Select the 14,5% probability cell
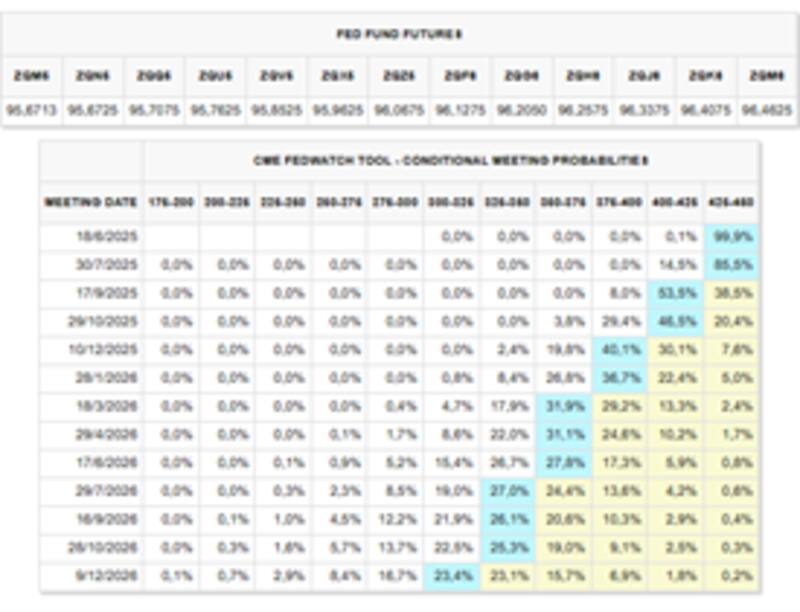 pos(675,265)
